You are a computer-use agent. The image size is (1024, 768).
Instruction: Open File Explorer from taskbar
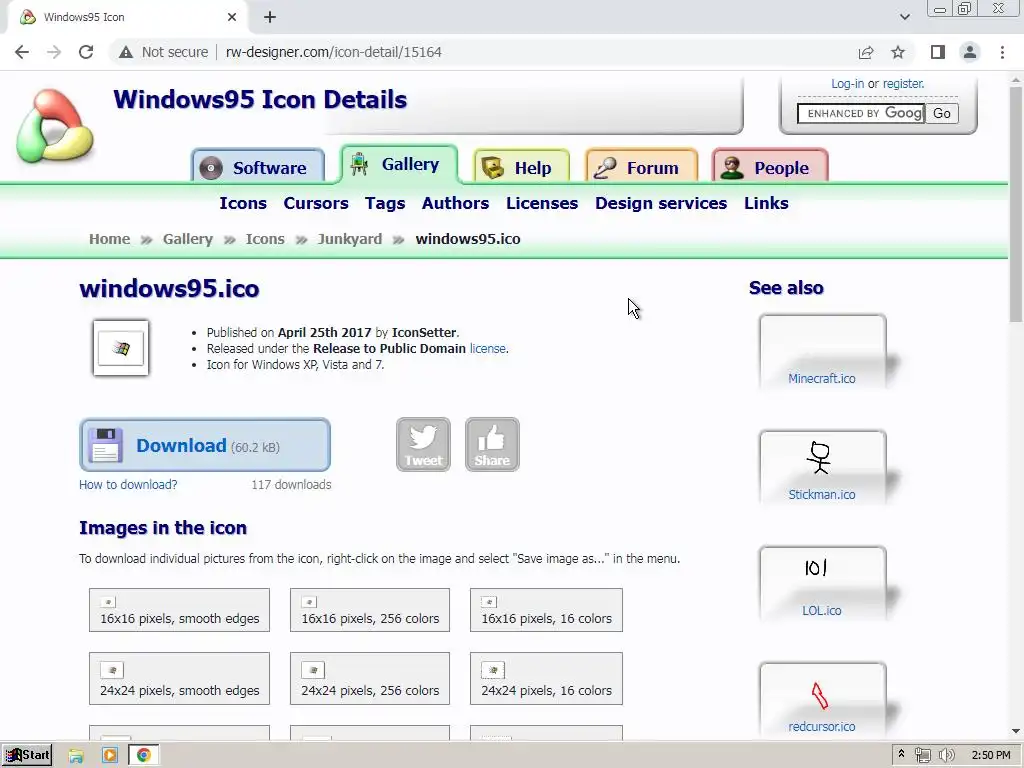pyautogui.click(x=76, y=756)
